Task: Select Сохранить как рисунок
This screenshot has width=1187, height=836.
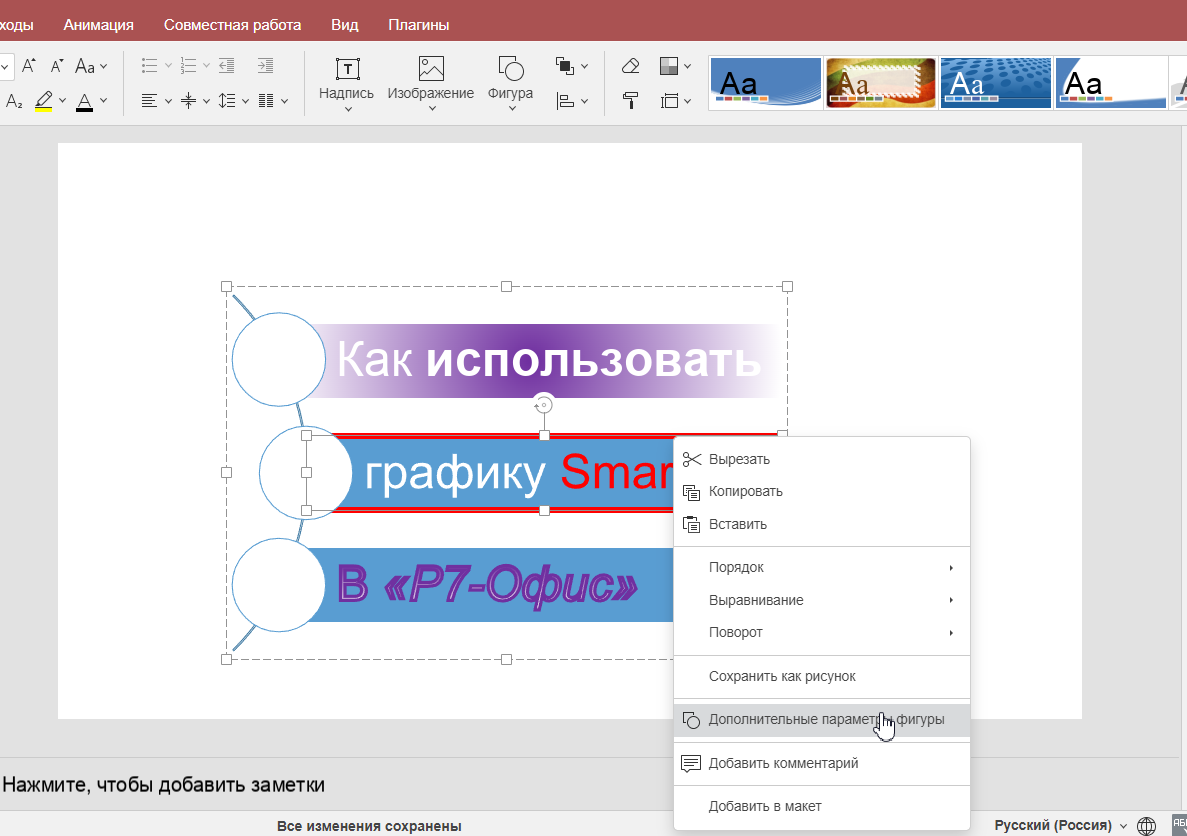Action: tap(821, 676)
